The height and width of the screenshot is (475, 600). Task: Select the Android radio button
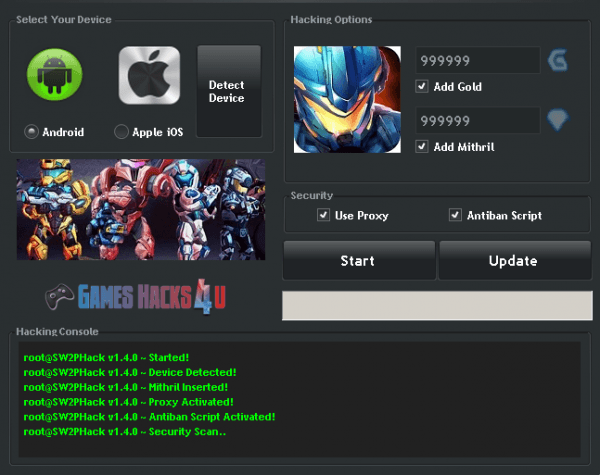tap(32, 132)
